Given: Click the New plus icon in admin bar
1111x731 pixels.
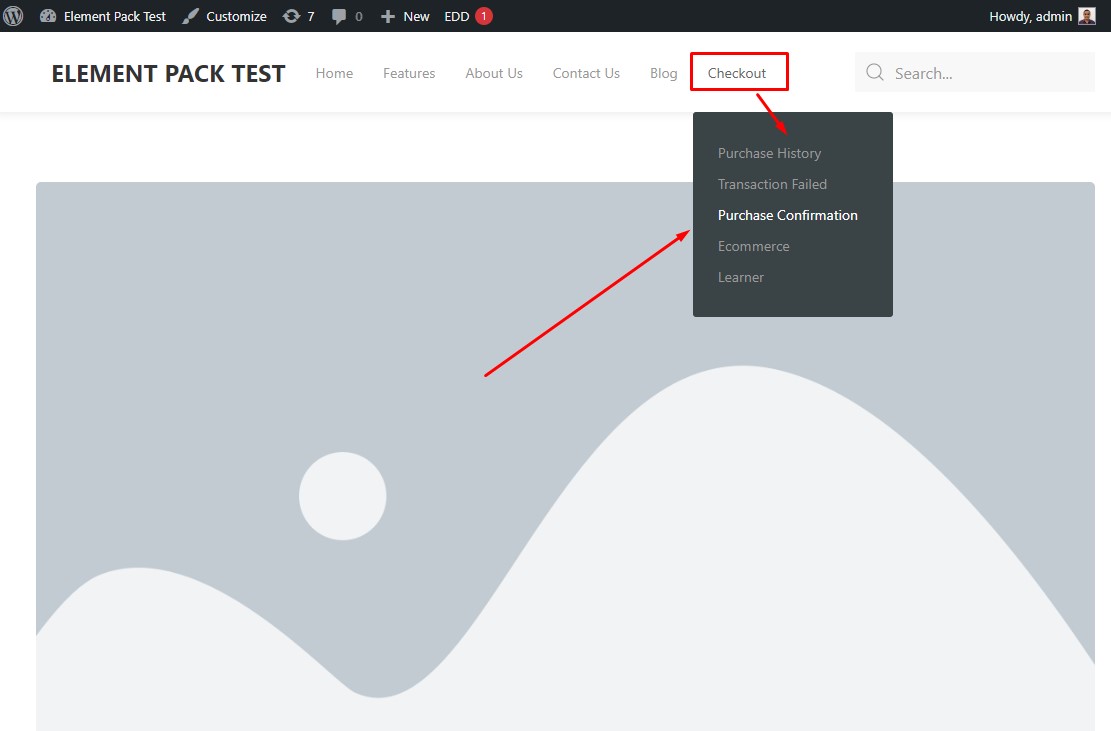Looking at the screenshot, I should [x=389, y=15].
